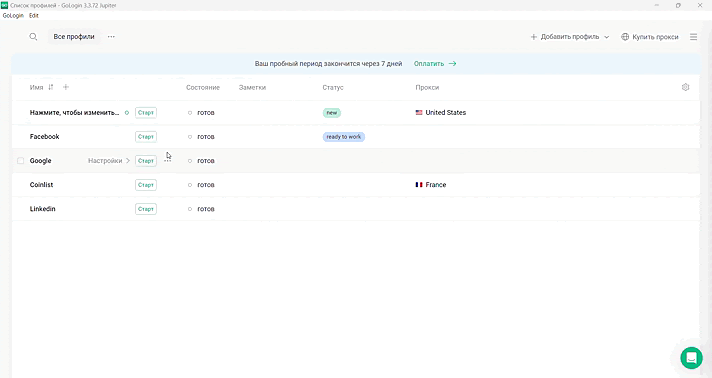This screenshot has width=712, height=378.
Task: Click 'готов' state in Linkedin row
Action: pos(206,209)
